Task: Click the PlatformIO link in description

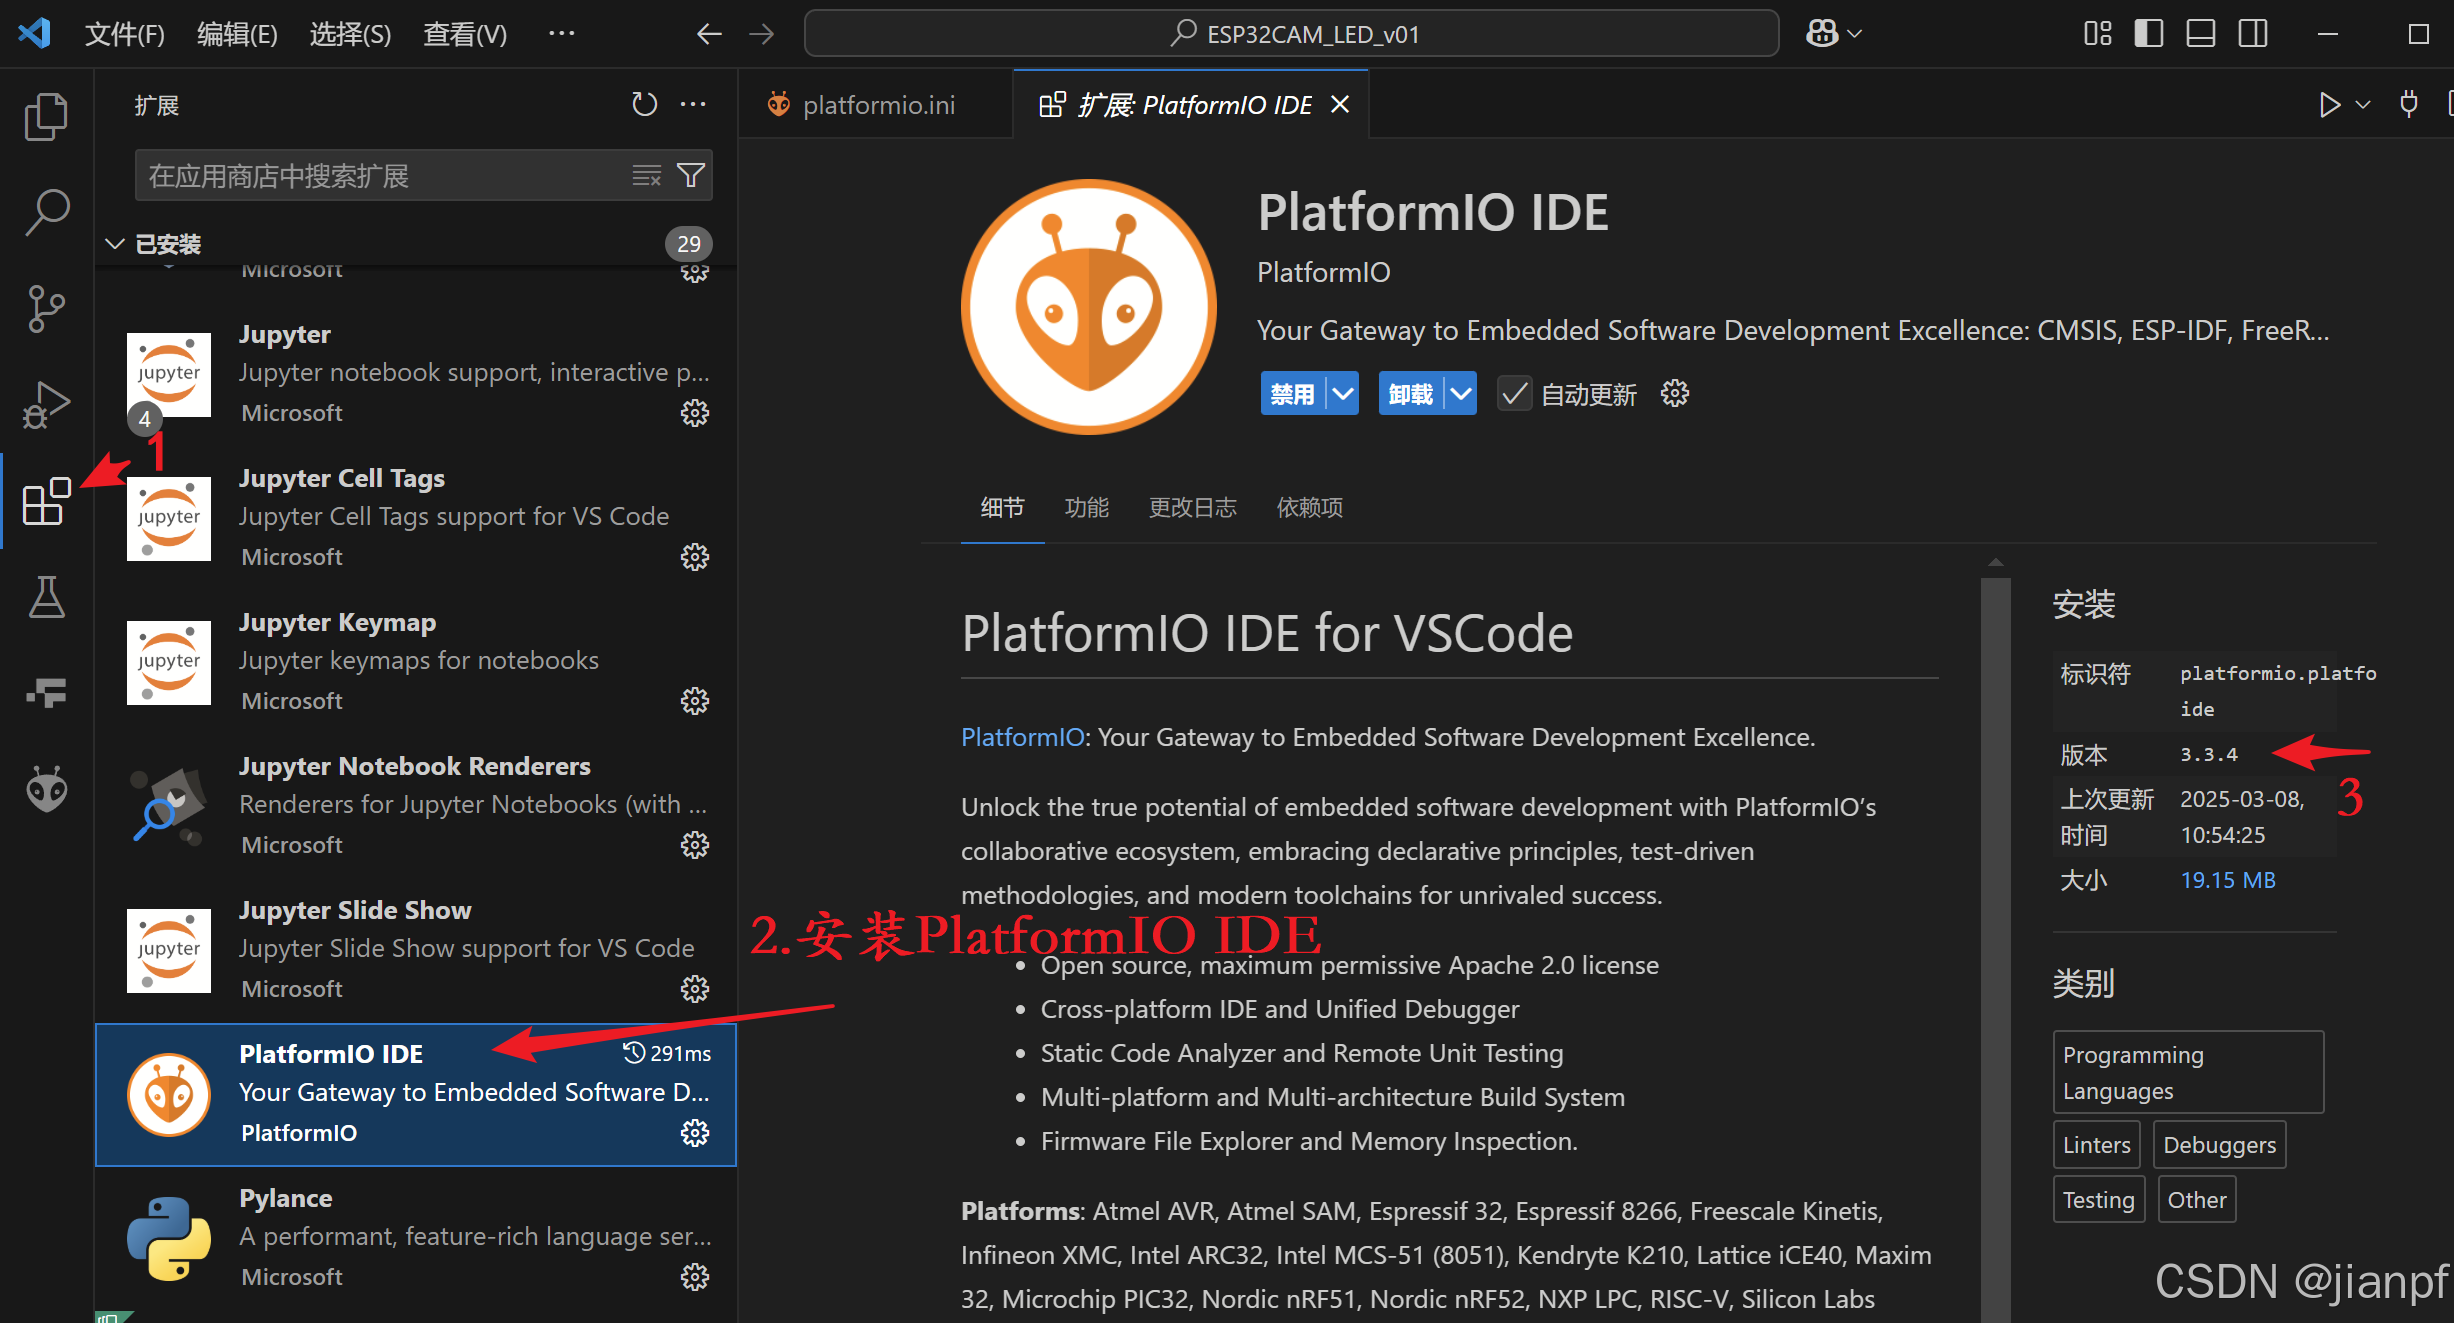Action: (1022, 737)
